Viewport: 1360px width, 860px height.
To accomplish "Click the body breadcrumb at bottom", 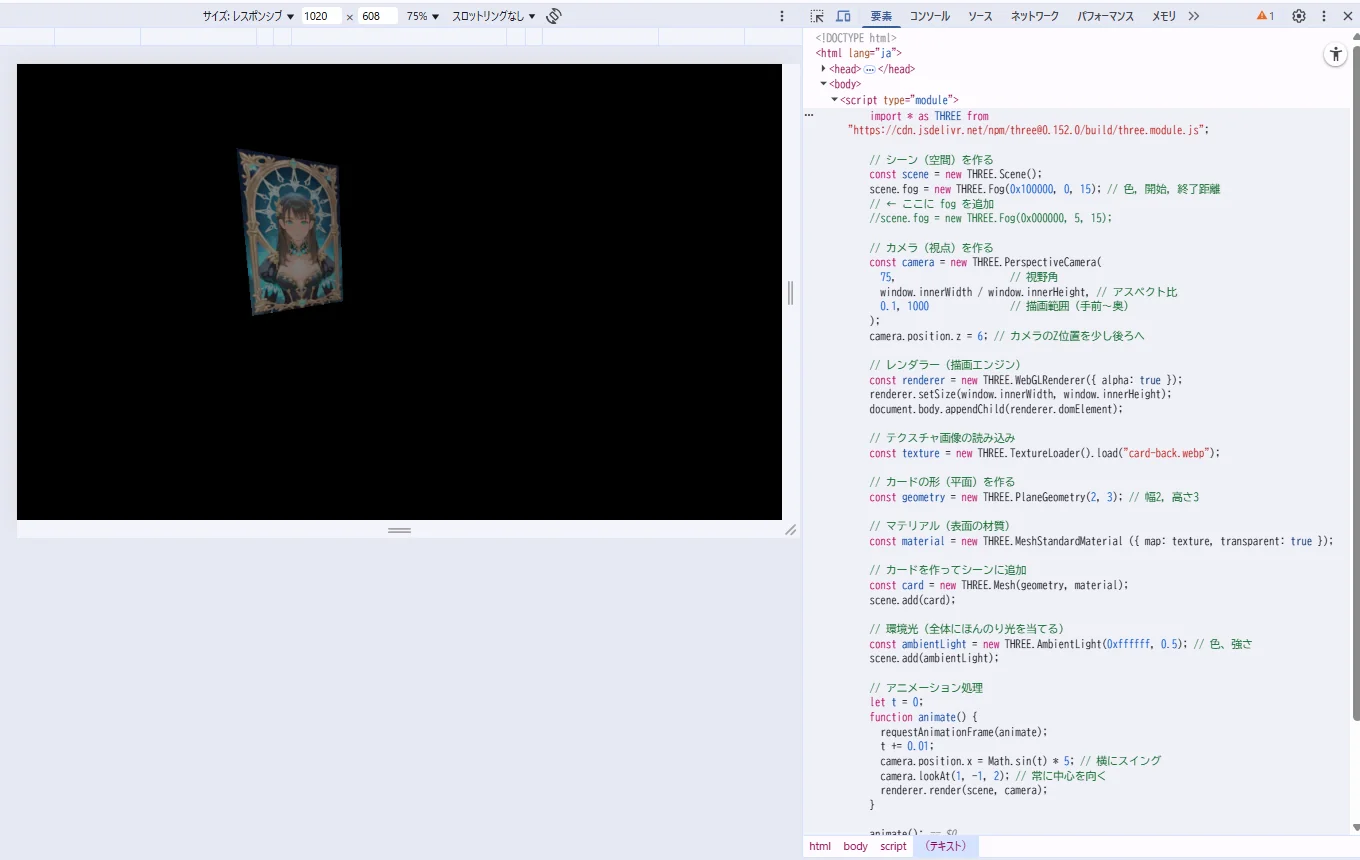I will click(855, 846).
